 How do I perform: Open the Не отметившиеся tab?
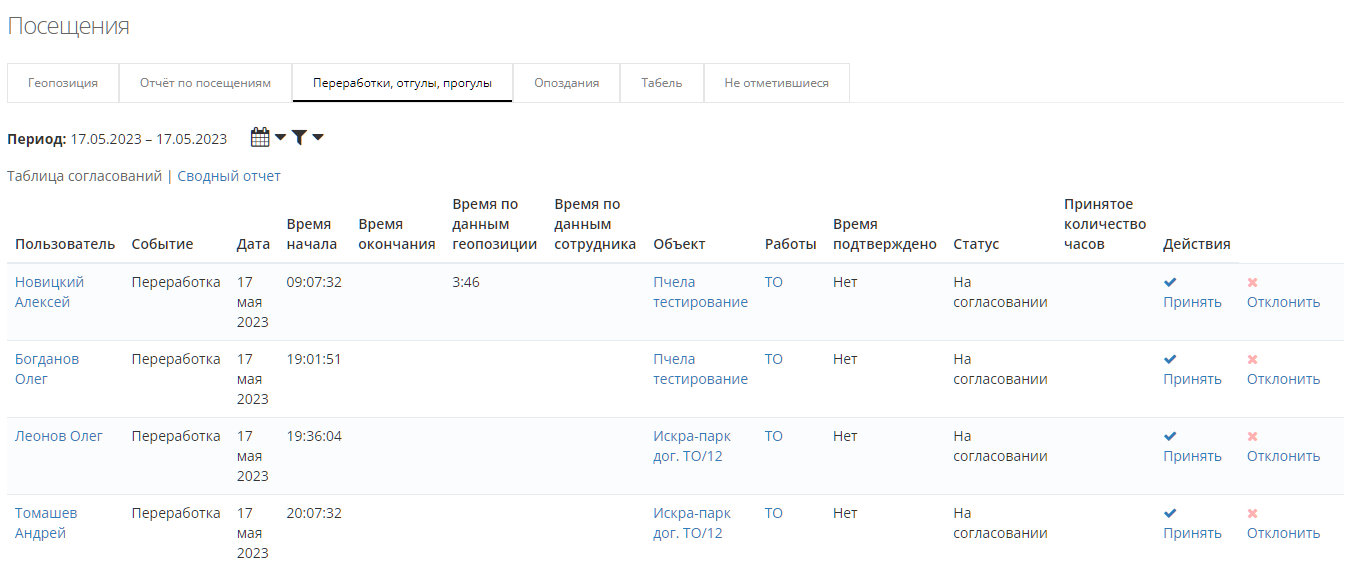[776, 83]
